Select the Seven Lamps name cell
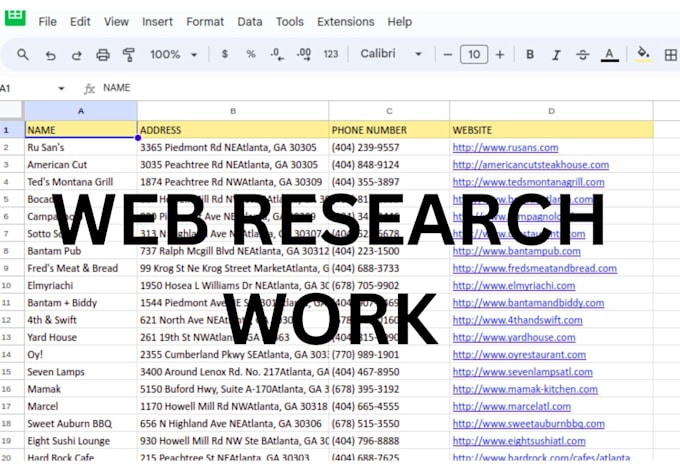Image resolution: width=680 pixels, height=471 pixels. coord(81,372)
